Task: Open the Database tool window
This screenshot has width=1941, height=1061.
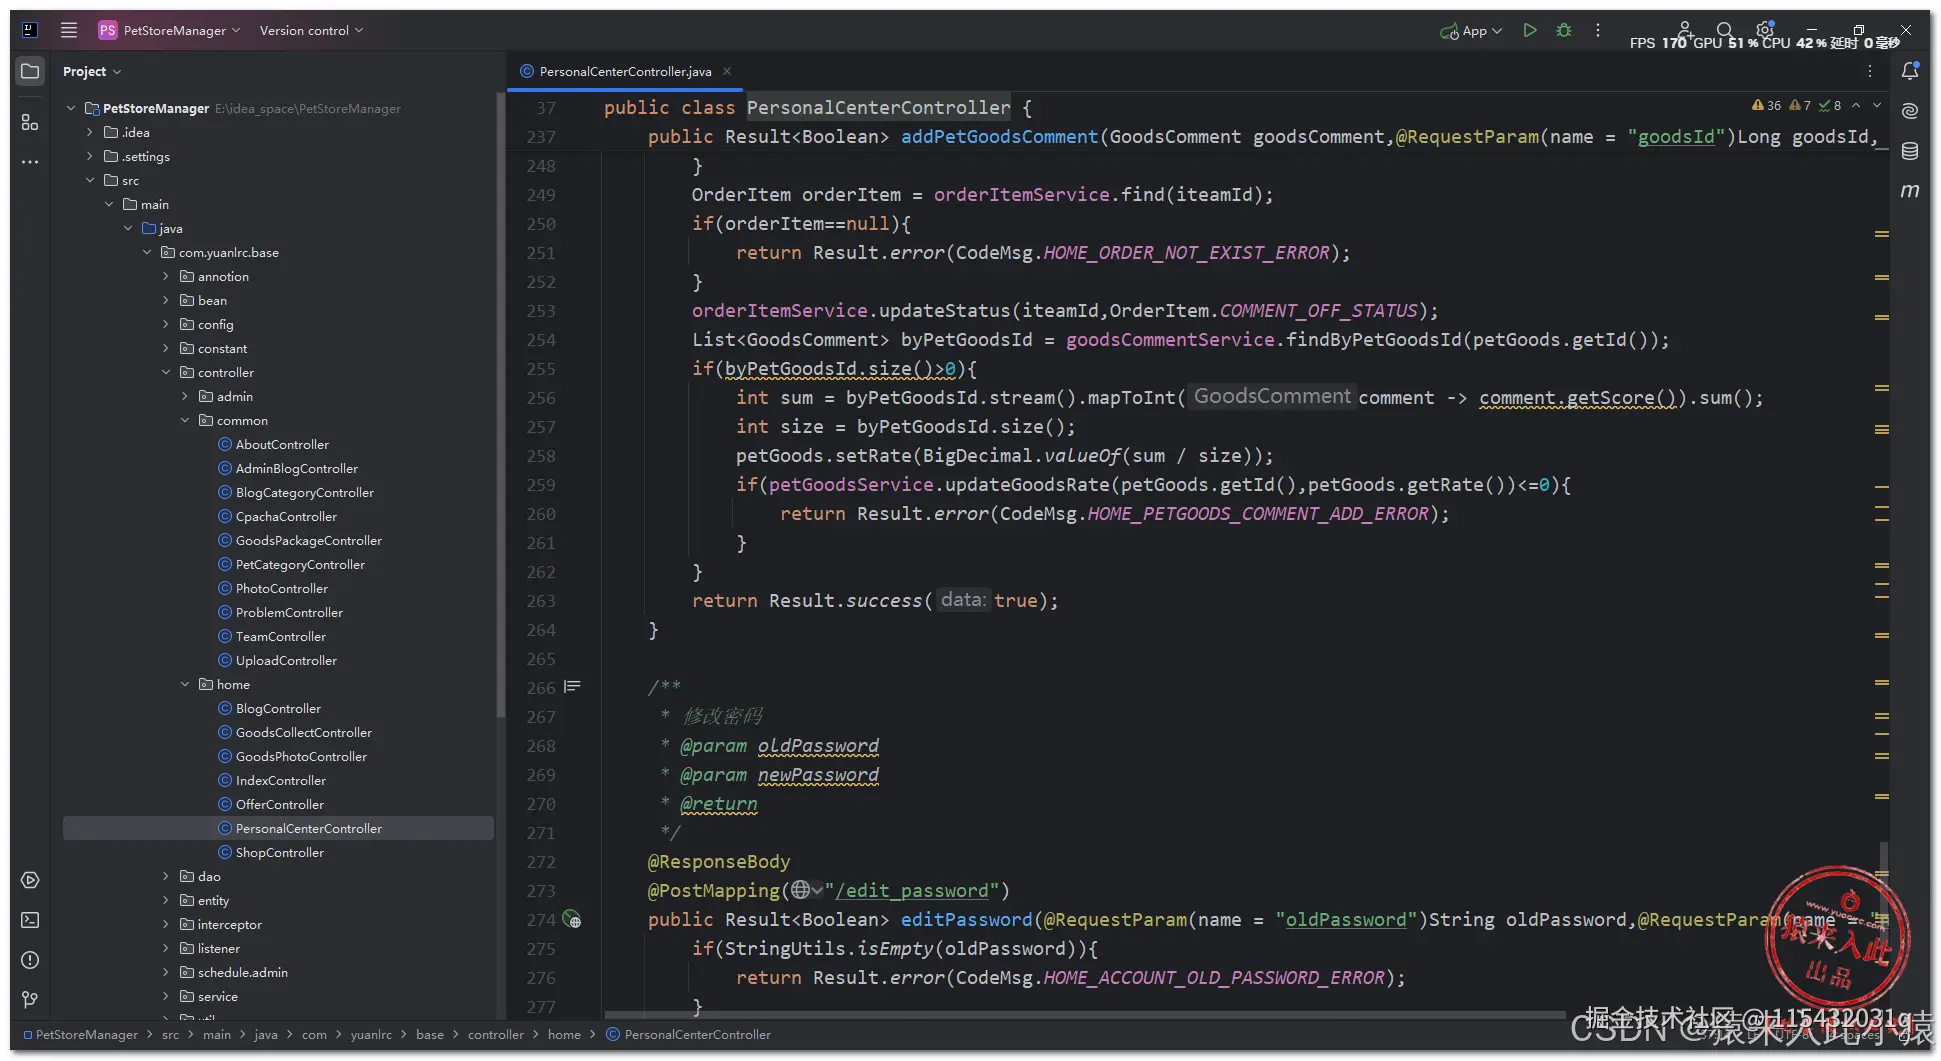Action: click(x=1910, y=151)
